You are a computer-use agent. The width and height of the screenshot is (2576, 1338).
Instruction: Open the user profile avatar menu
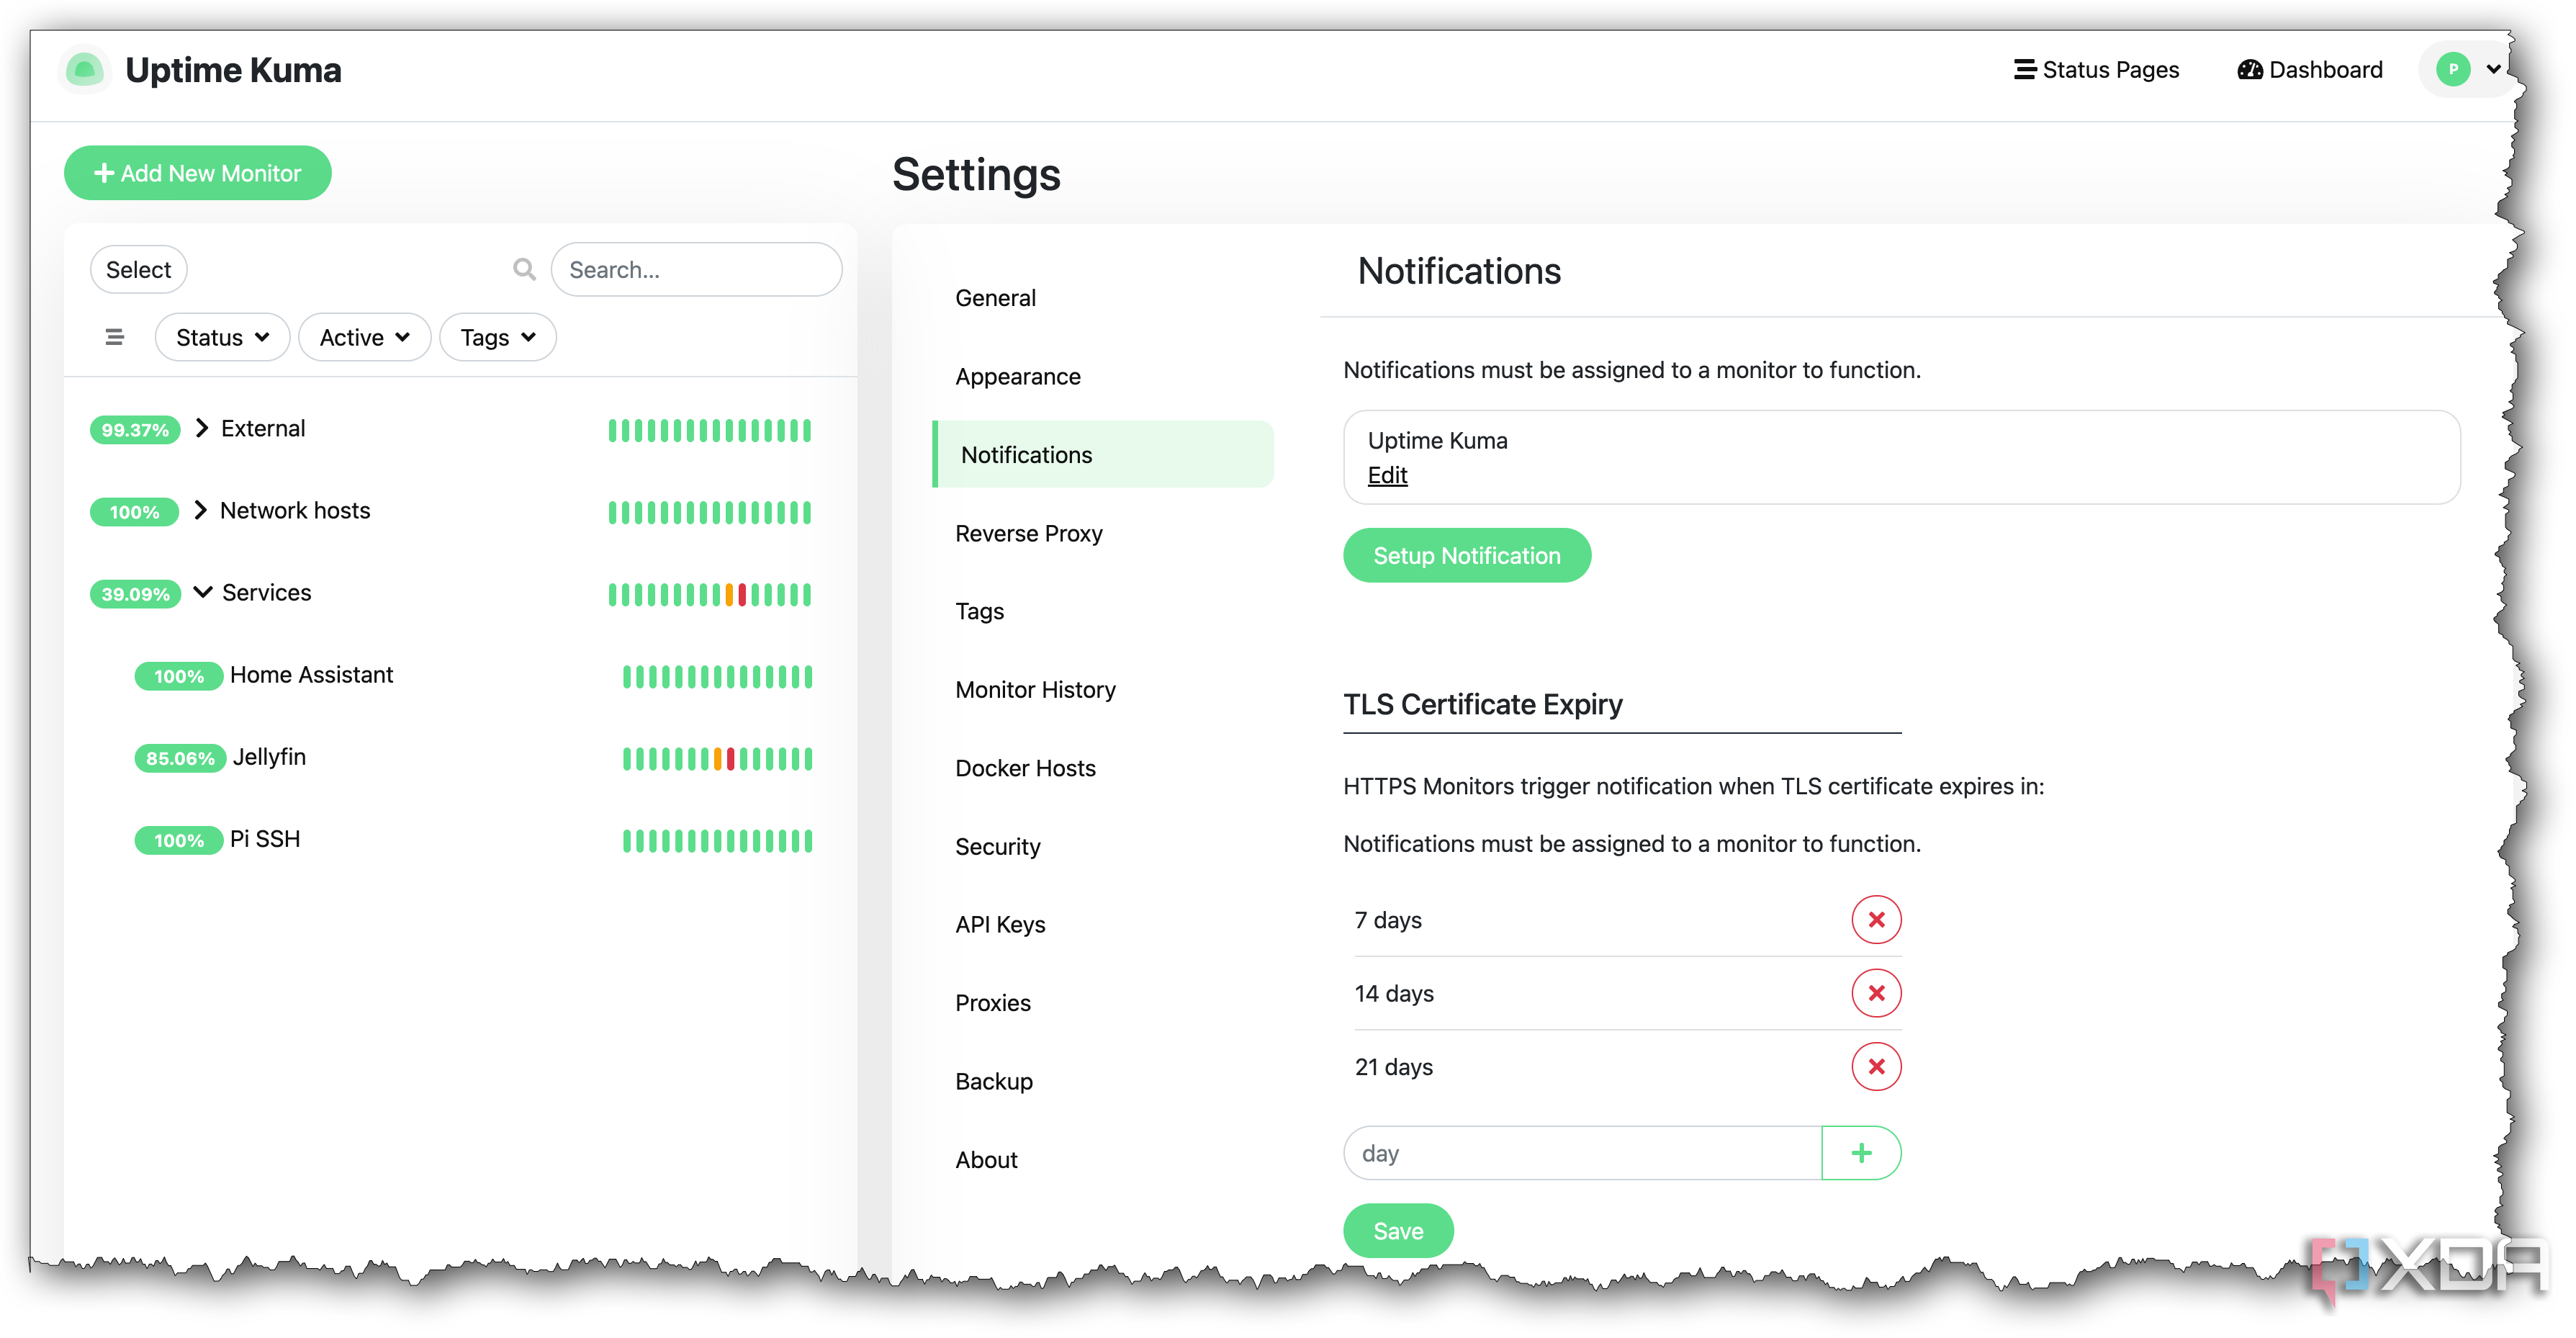click(x=2466, y=70)
